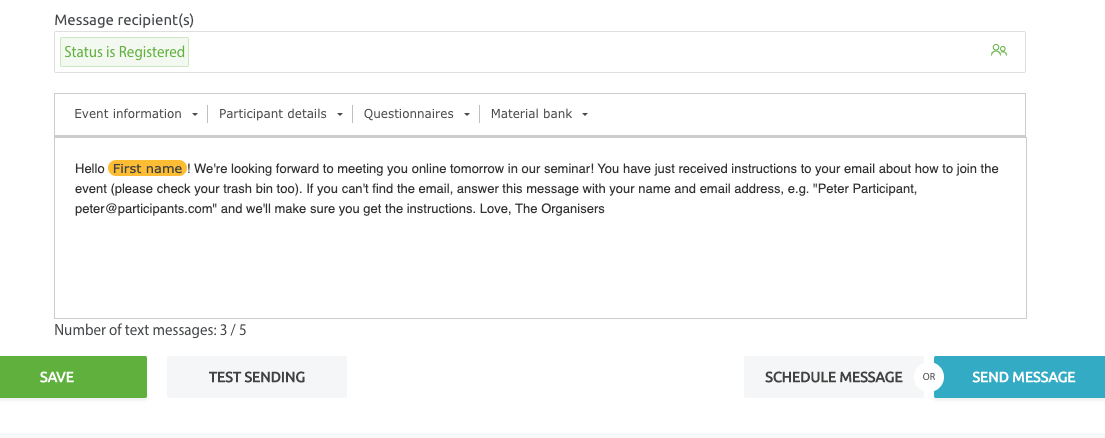Viewport: 1105px width, 438px height.
Task: Click the 'Number of text messages' counter
Action: coord(150,330)
